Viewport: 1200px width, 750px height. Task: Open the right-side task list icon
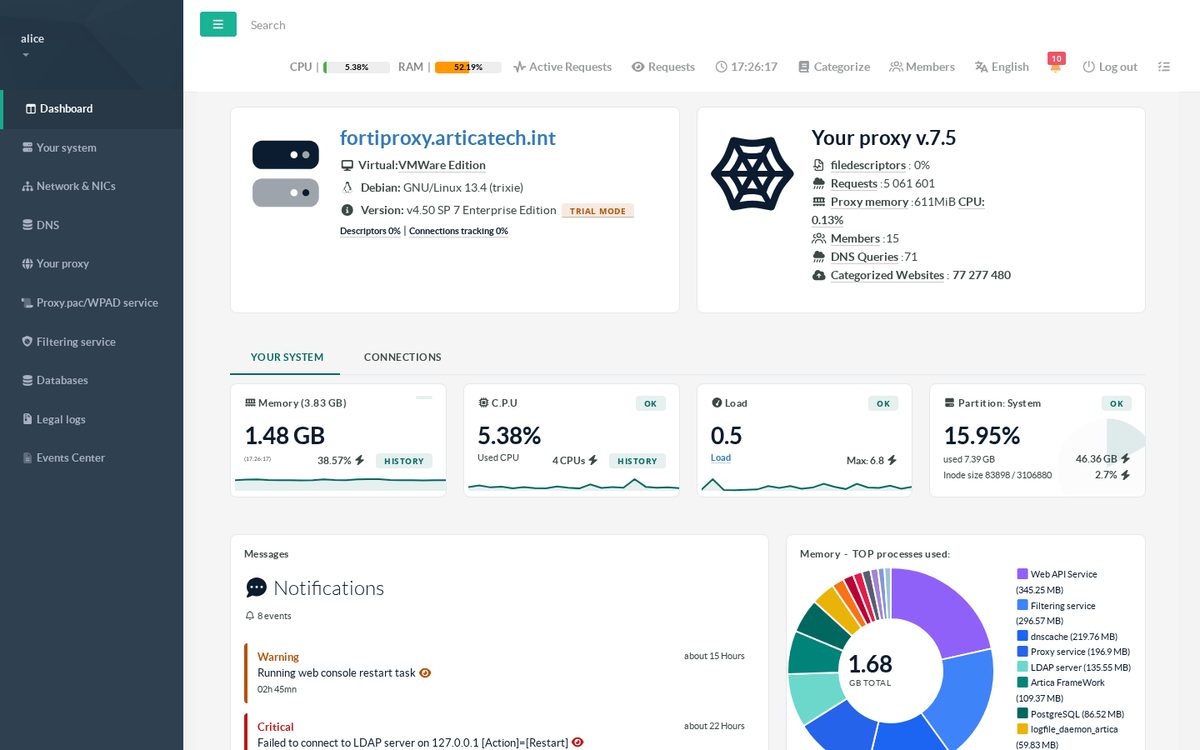1164,67
